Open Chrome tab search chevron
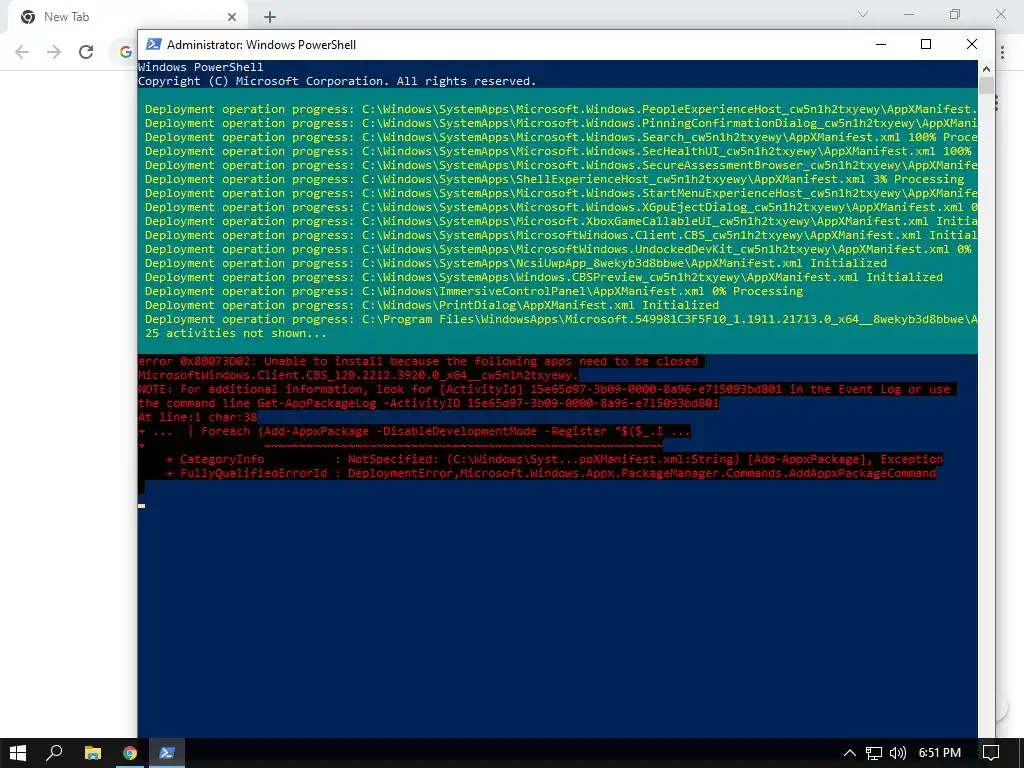Screen dimensions: 1024x768 click(863, 14)
